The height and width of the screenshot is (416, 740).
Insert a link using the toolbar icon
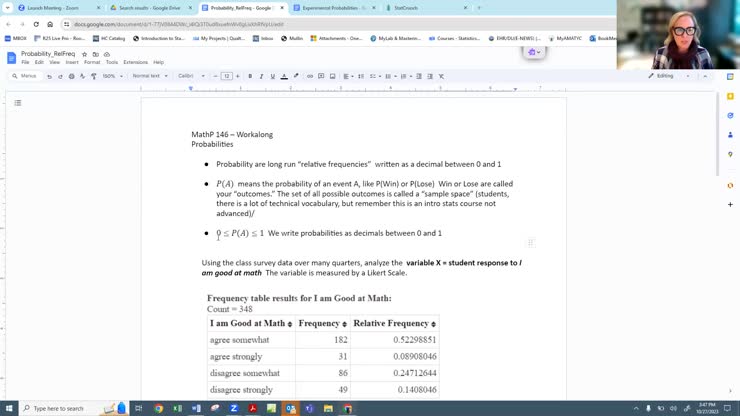coord(310,76)
